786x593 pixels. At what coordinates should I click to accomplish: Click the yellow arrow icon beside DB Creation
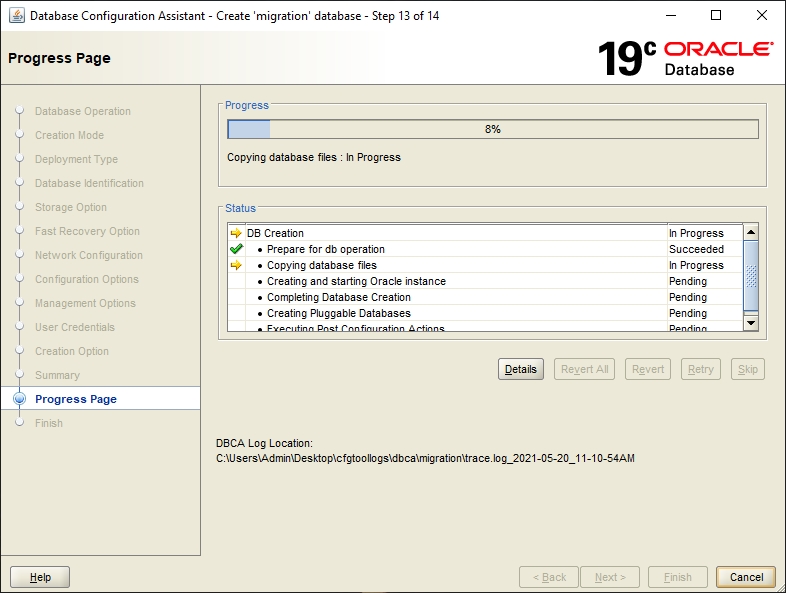tap(236, 233)
